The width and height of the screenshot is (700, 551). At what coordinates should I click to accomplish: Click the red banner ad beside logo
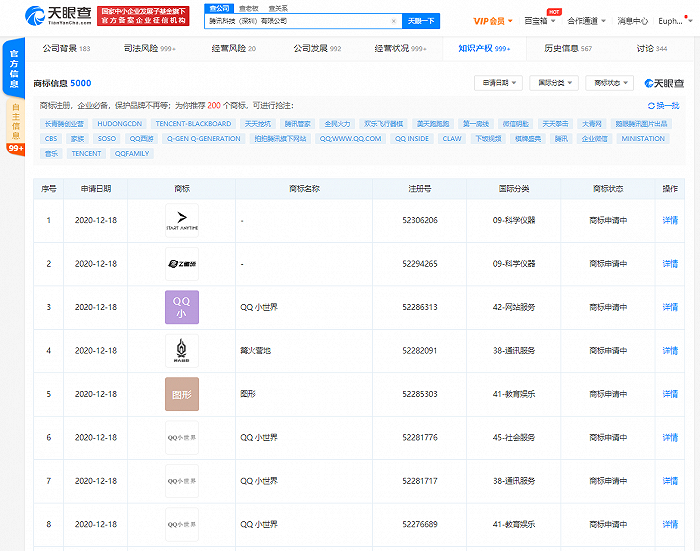143,16
